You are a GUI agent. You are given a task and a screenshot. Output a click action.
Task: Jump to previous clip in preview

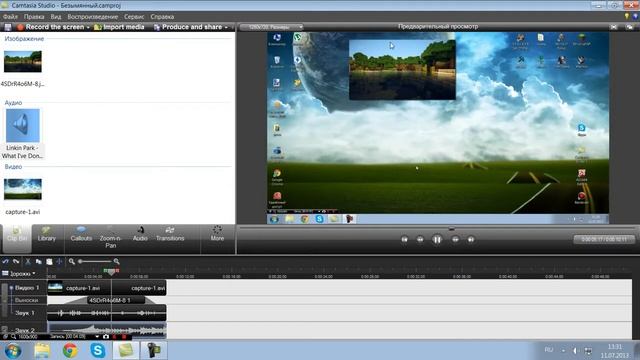click(404, 240)
